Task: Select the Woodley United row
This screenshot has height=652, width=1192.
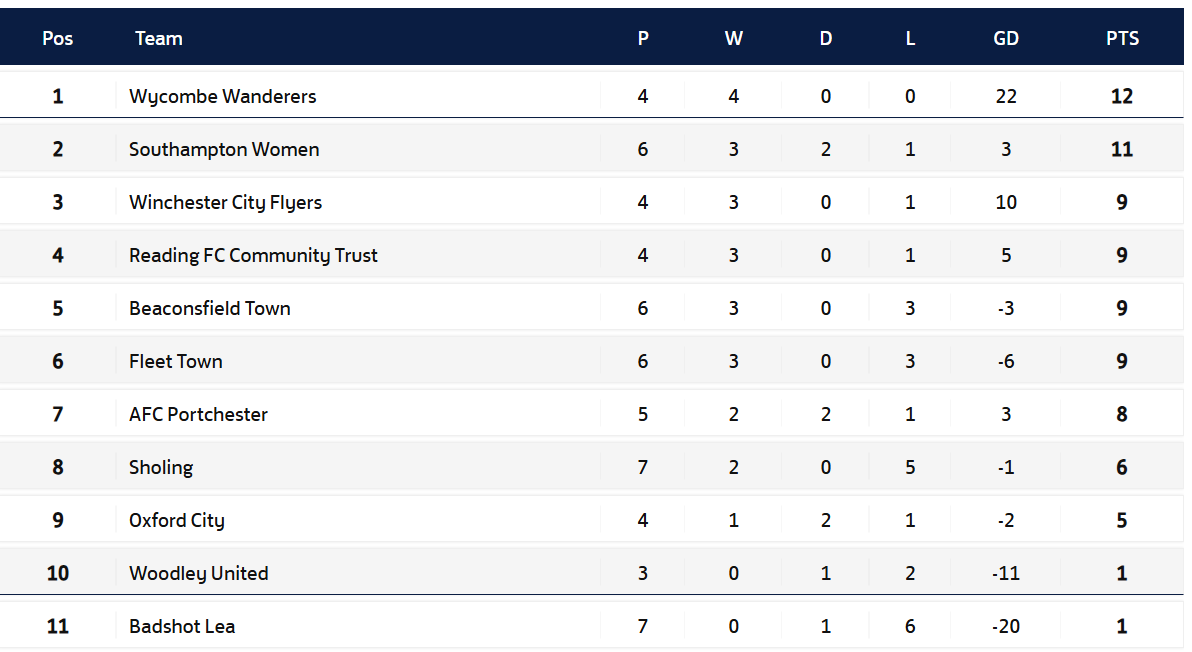Action: click(591, 573)
